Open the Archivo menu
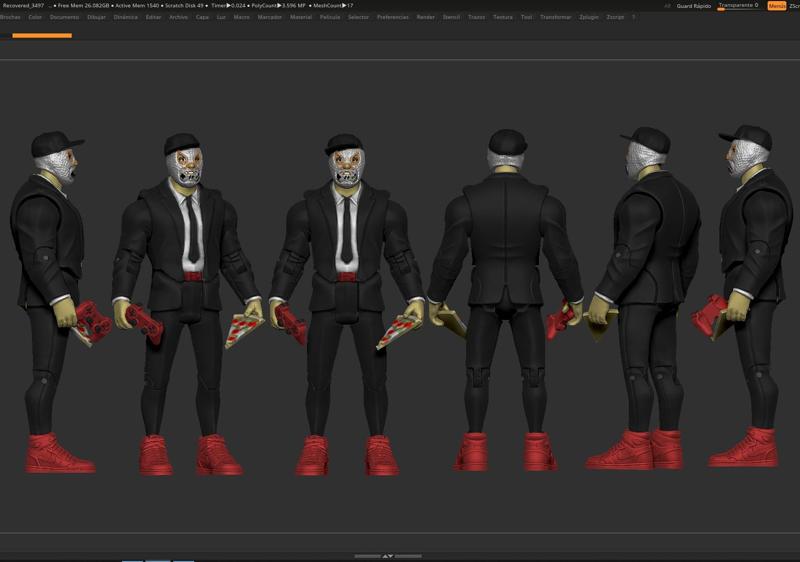The width and height of the screenshot is (800, 562). click(x=179, y=17)
